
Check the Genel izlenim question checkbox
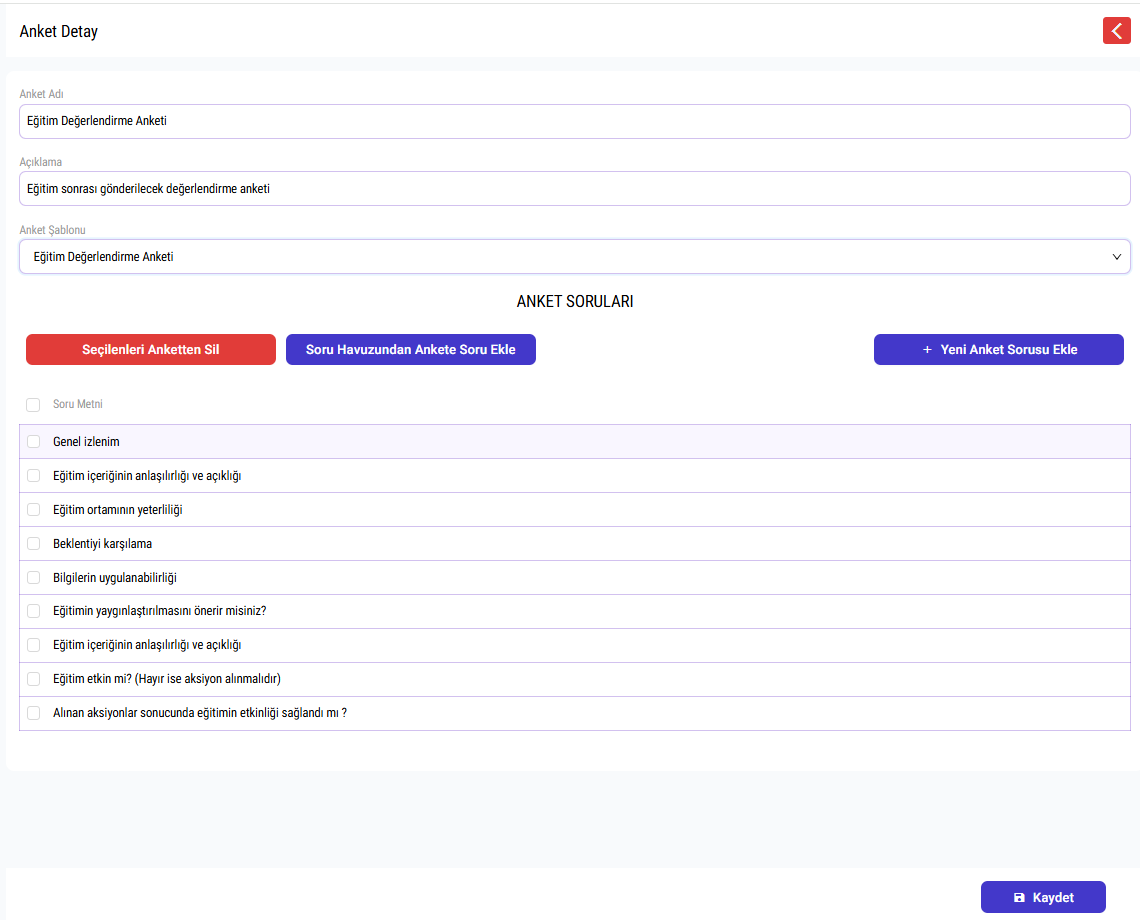(33, 441)
